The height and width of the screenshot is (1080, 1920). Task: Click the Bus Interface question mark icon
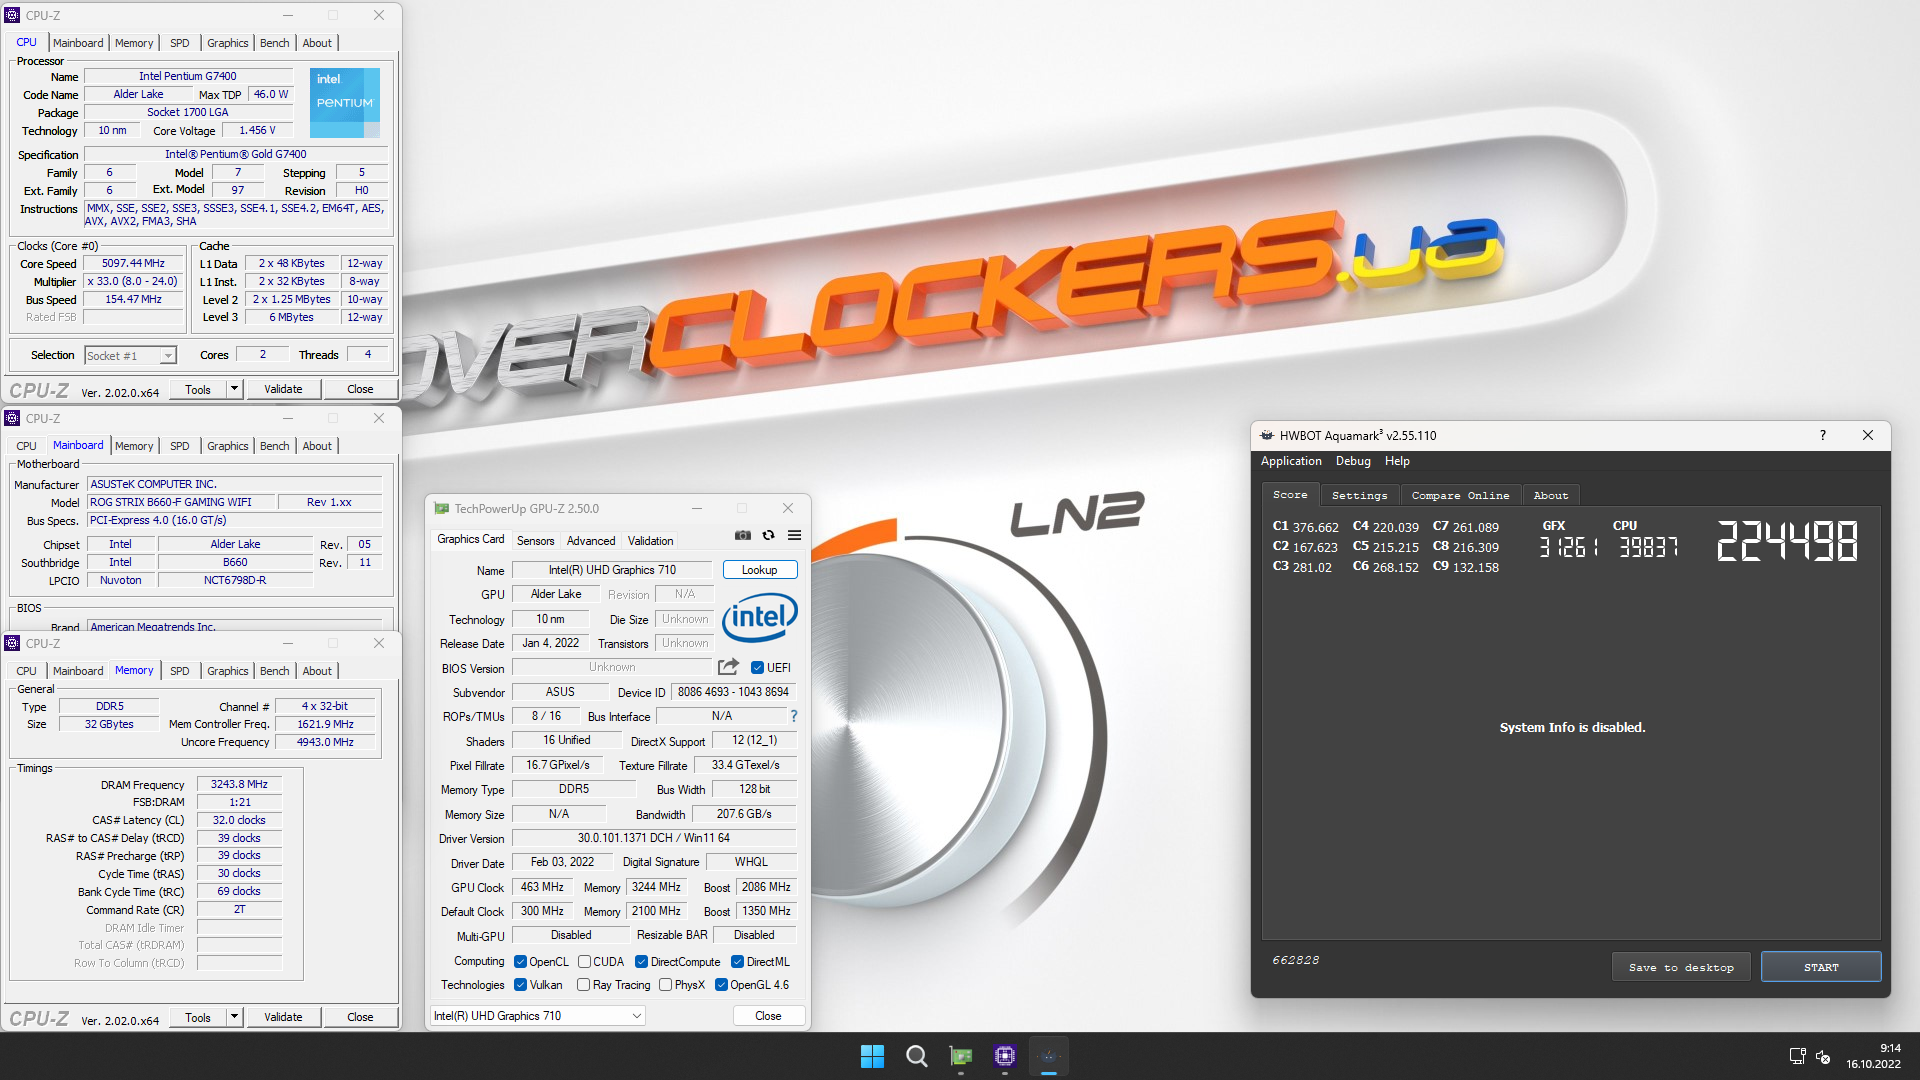click(794, 716)
